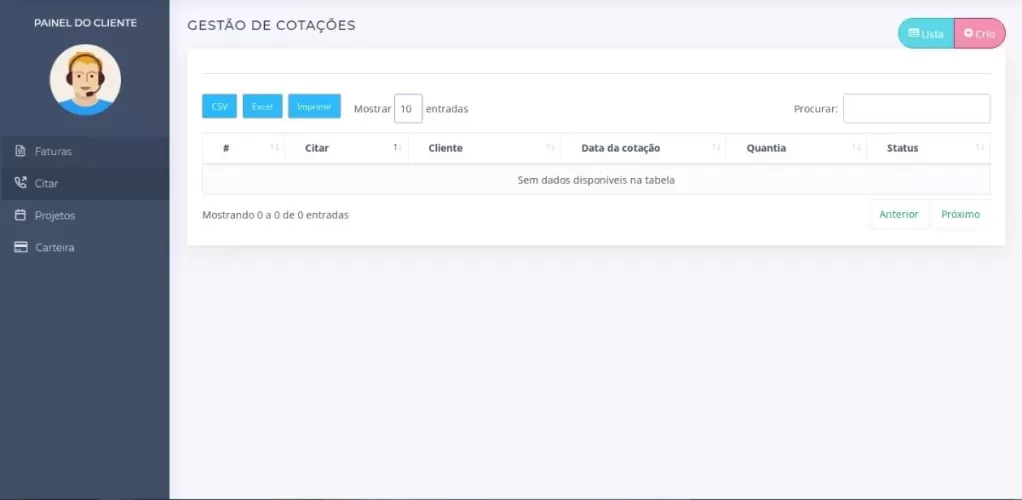Screen dimensions: 1022x500
Task: Switch to Lista view button
Action: [x=926, y=33]
